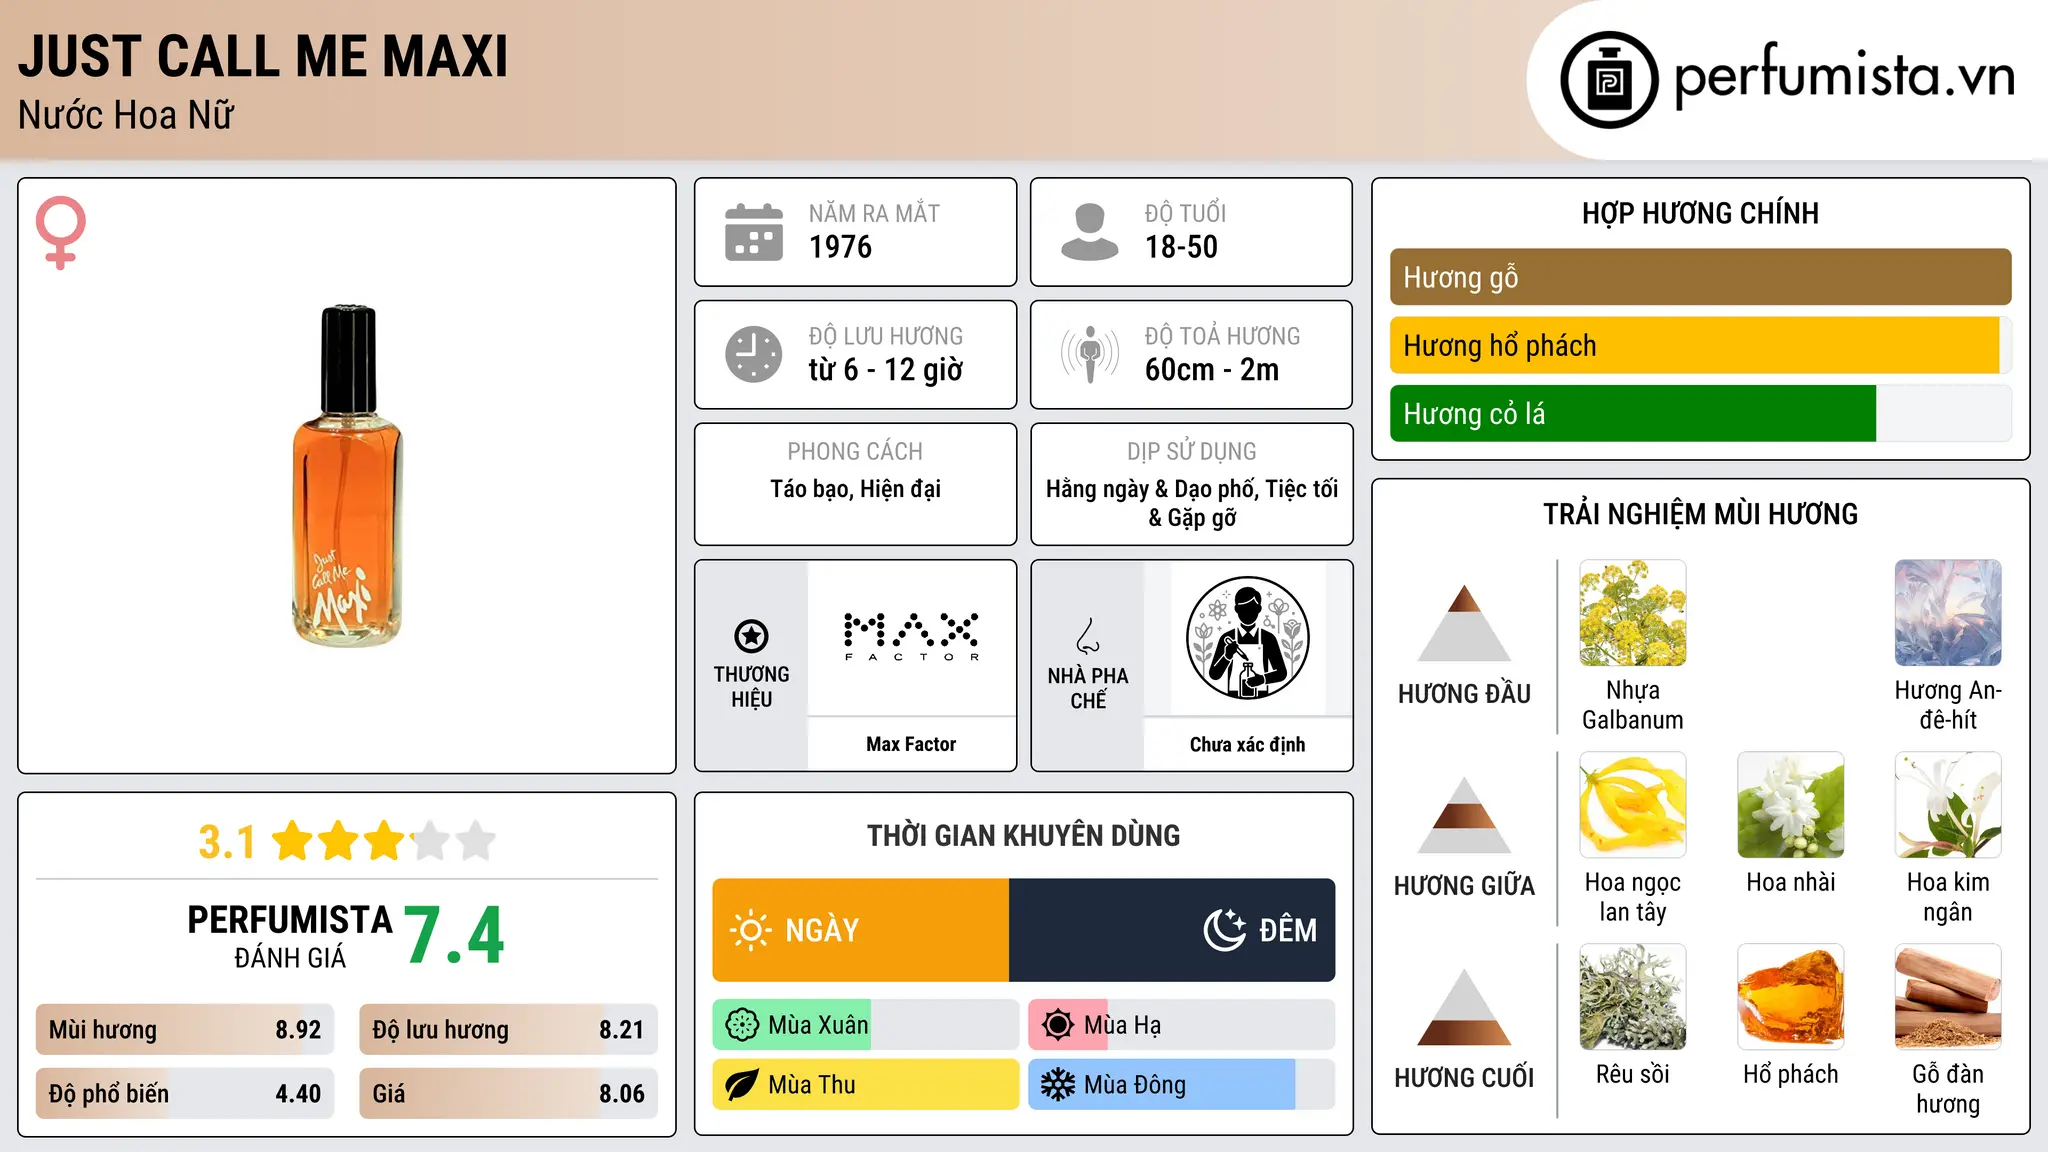Click the sillage value 60cm - 2m

tap(1212, 370)
